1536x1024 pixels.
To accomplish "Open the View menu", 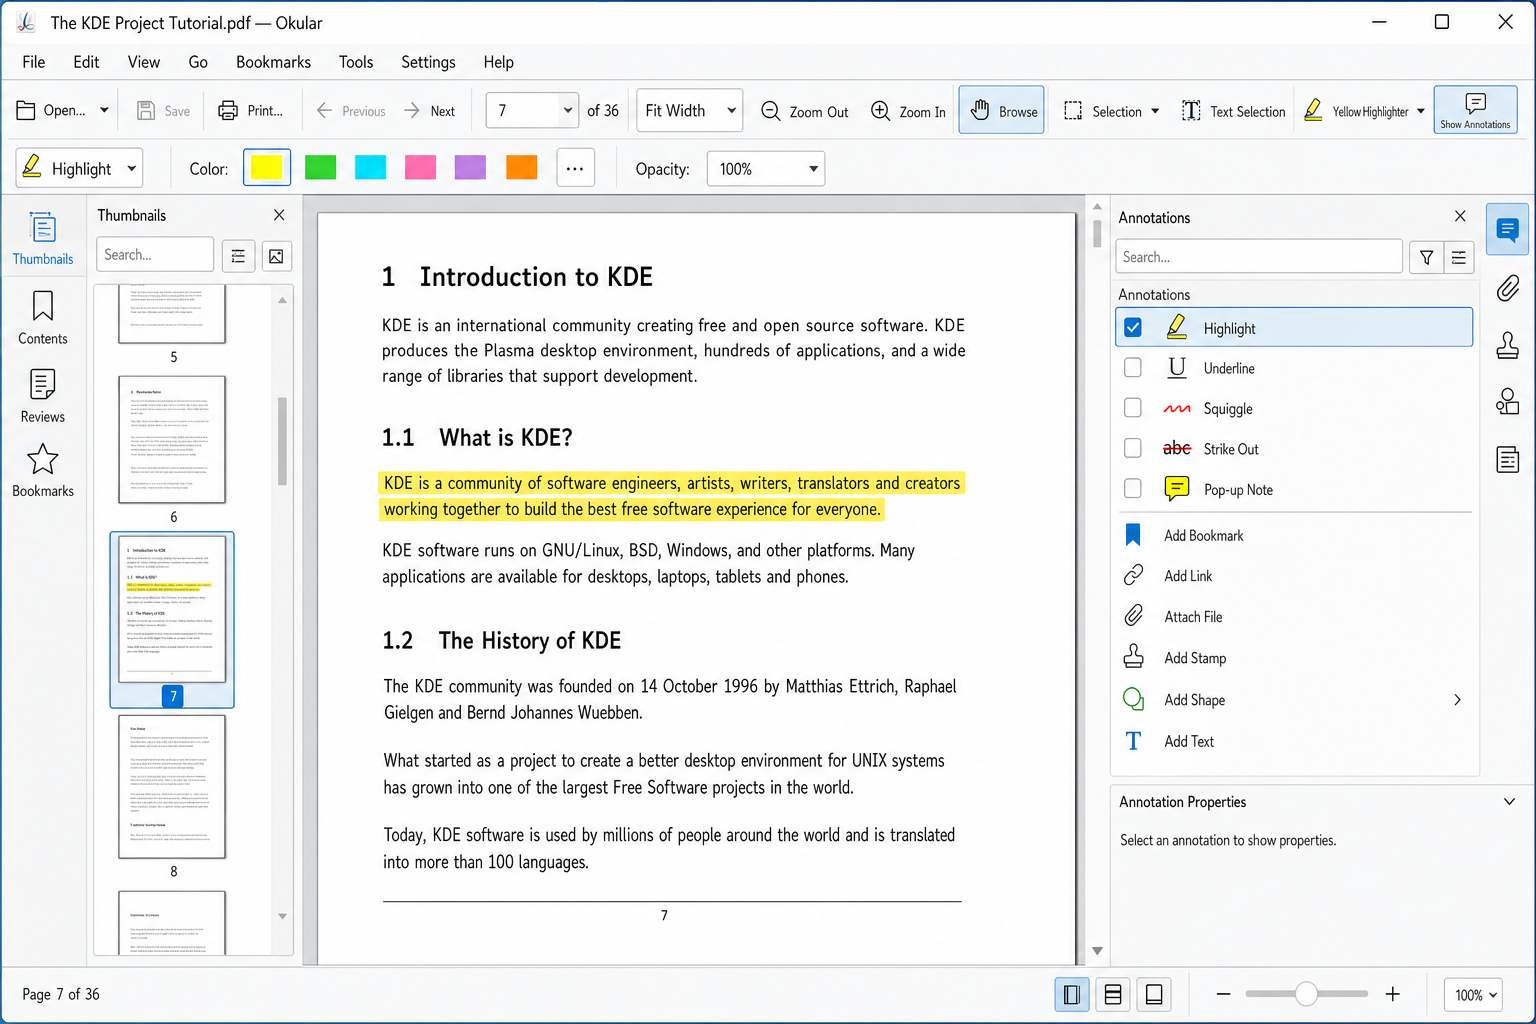I will pyautogui.click(x=144, y=62).
